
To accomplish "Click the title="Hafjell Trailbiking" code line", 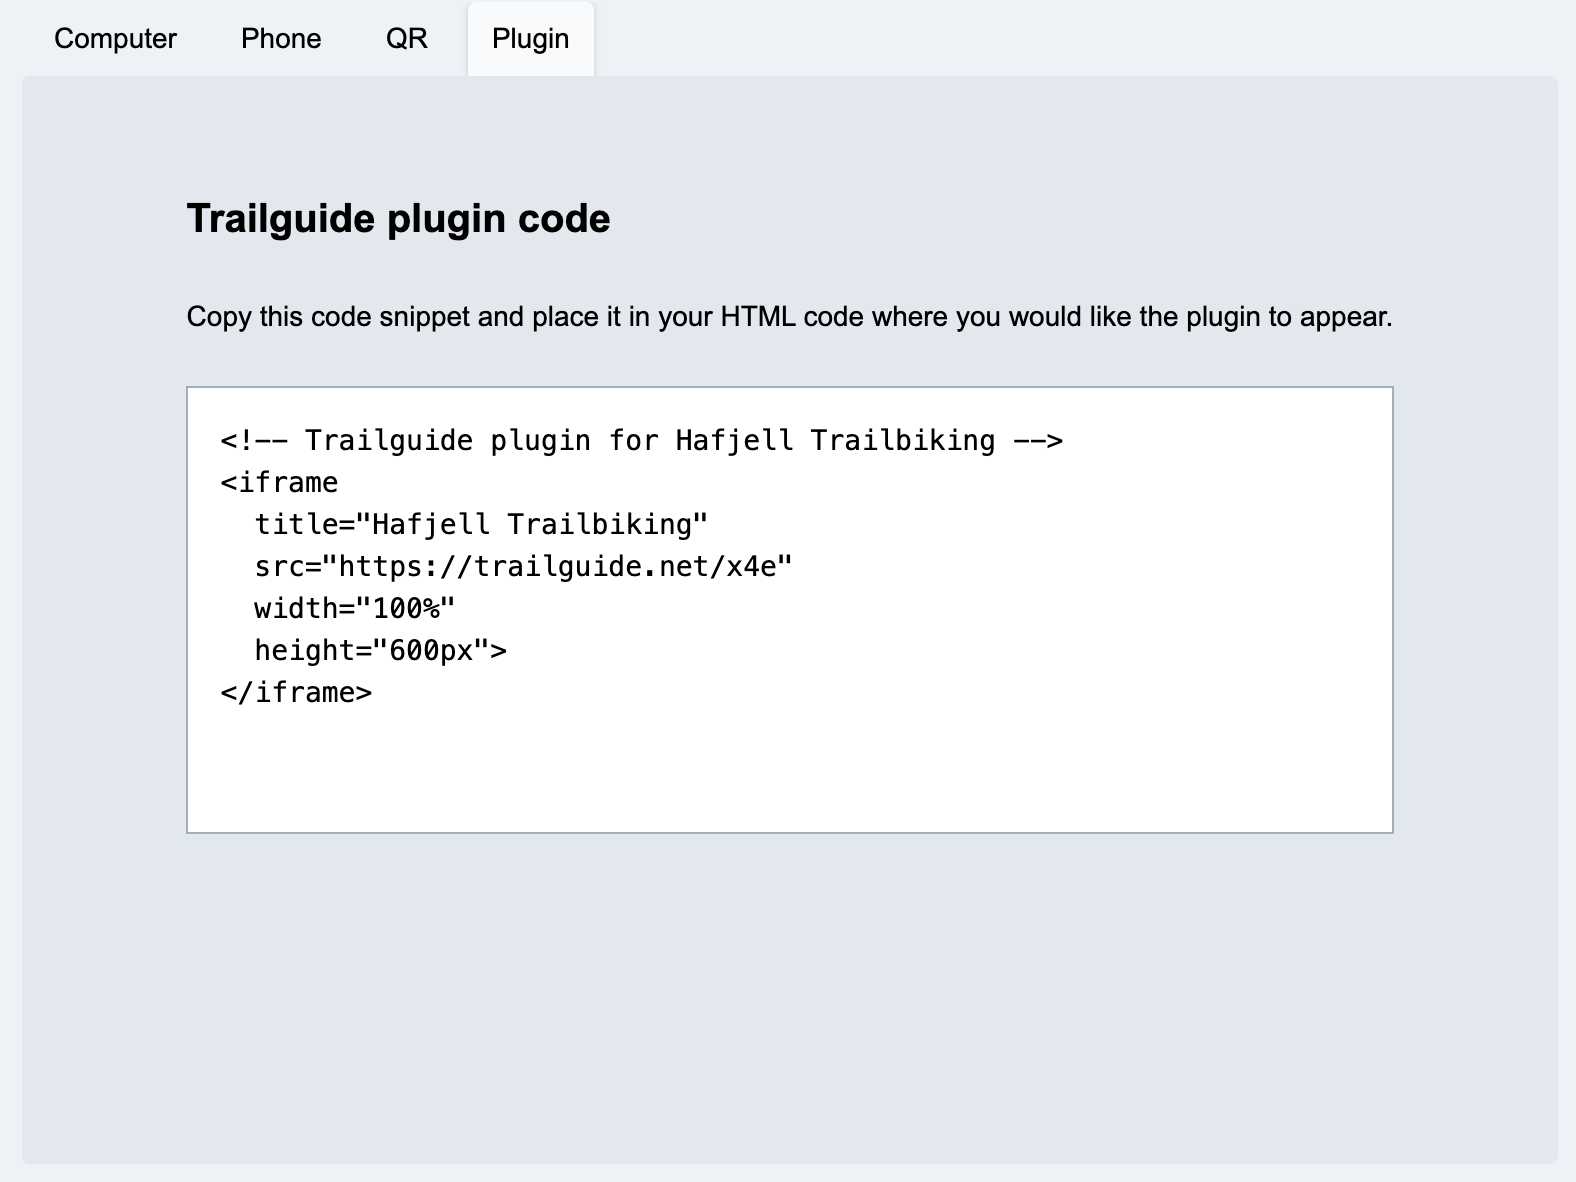I will [x=481, y=525].
